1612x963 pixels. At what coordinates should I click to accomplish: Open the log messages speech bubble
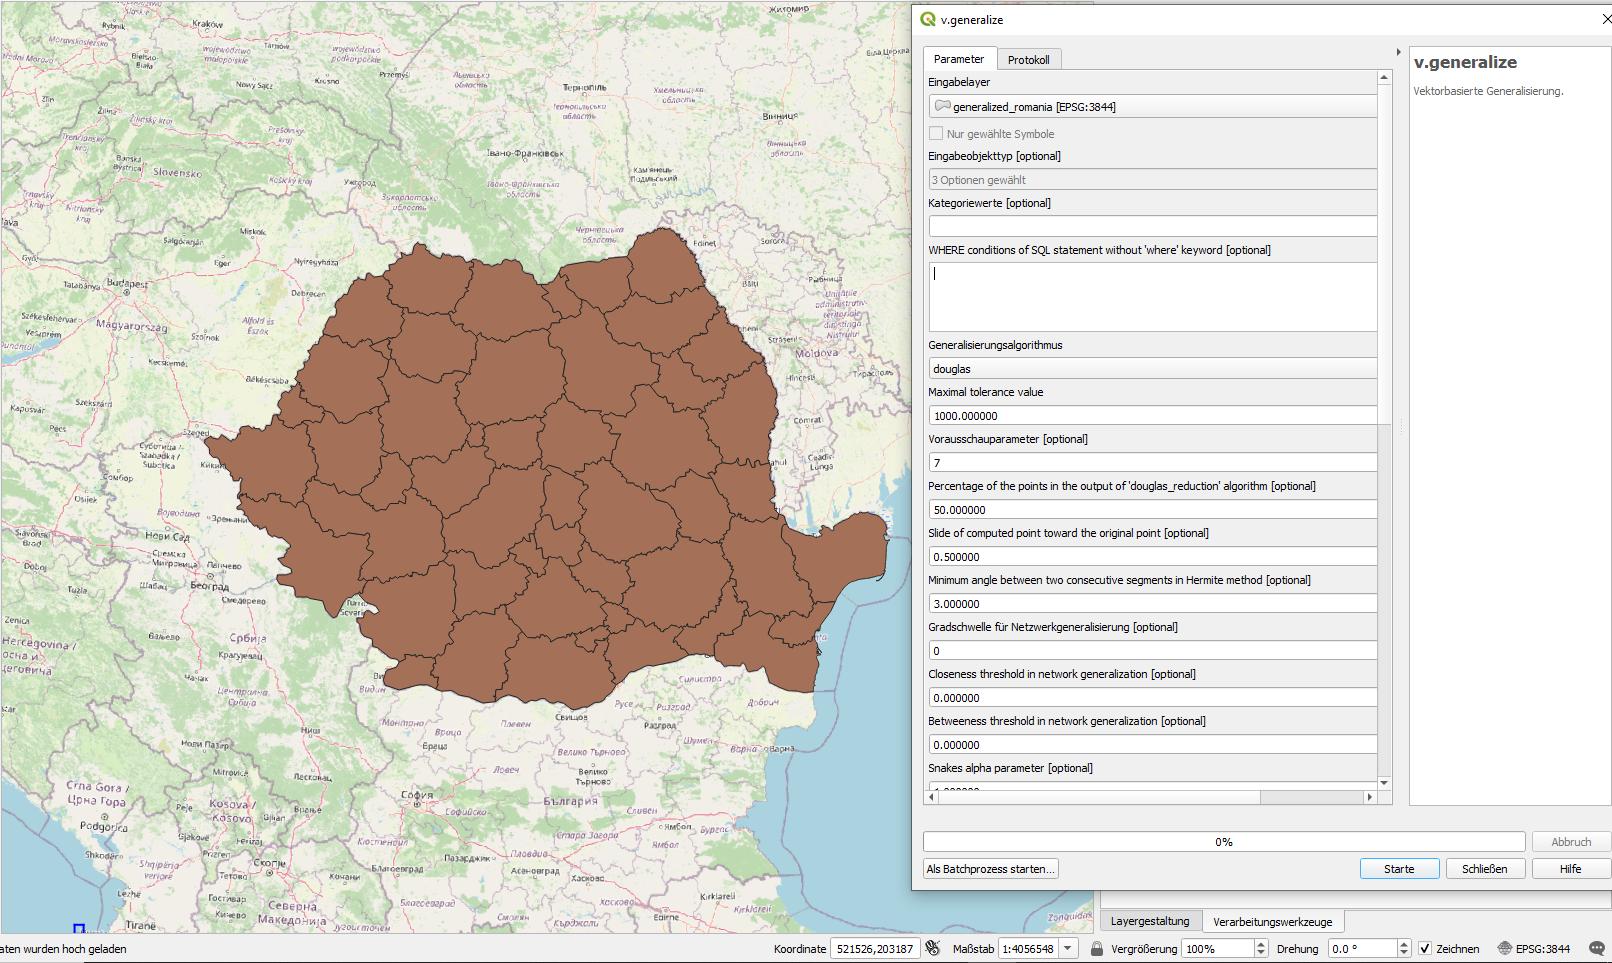click(1597, 949)
